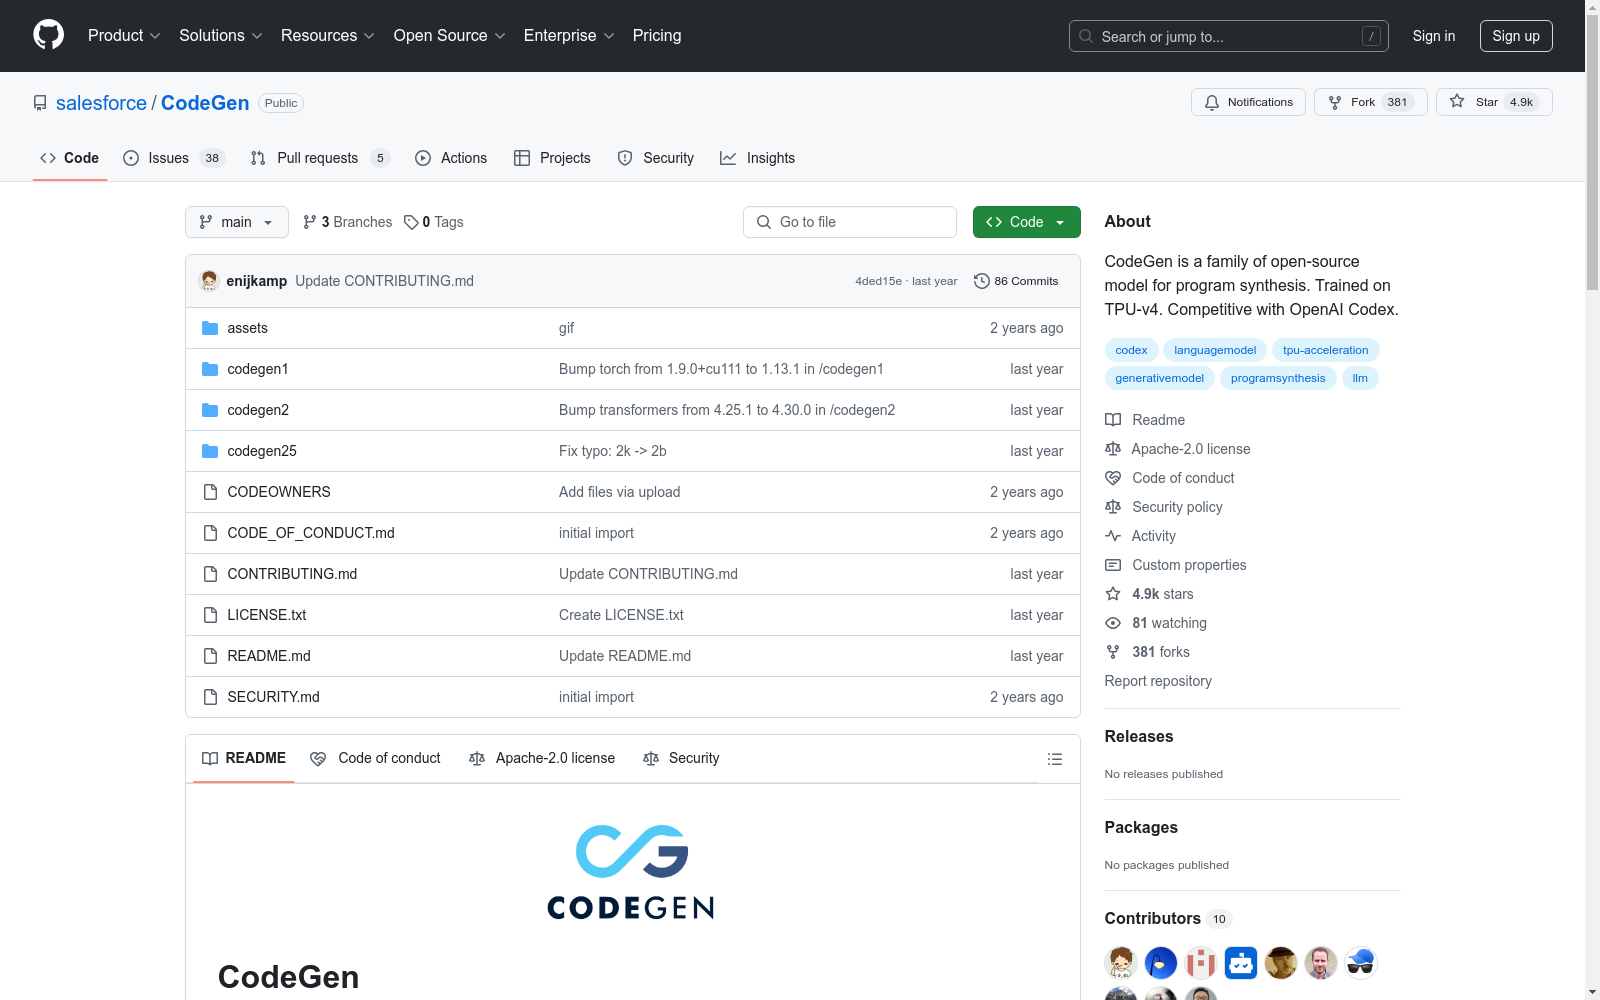Viewport: 1600px width, 1000px height.
Task: Switch to the Issues tab
Action: click(x=174, y=158)
